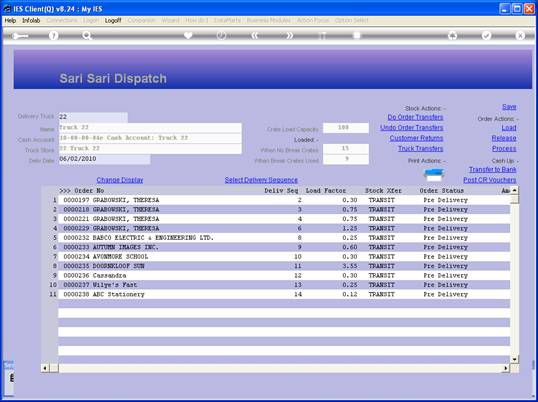The image size is (538, 402).
Task: Click the help question mark toolbar icon
Action: click(53, 35)
